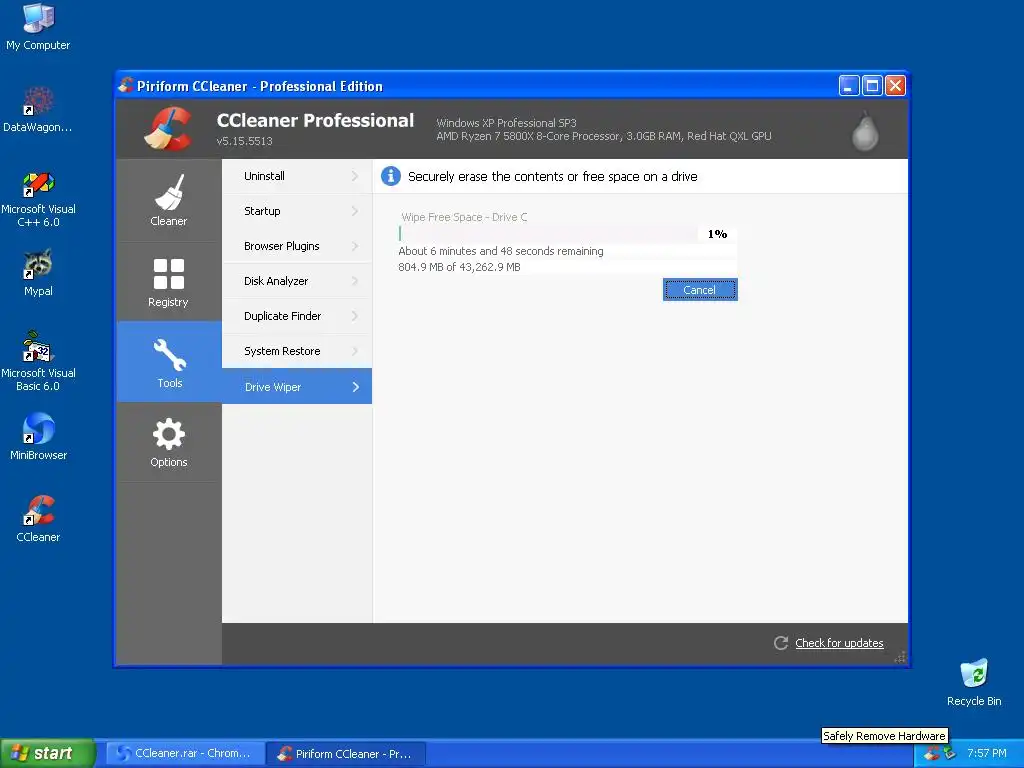This screenshot has height=768, width=1024.
Task: Minimize the CCleaner window
Action: point(848,86)
